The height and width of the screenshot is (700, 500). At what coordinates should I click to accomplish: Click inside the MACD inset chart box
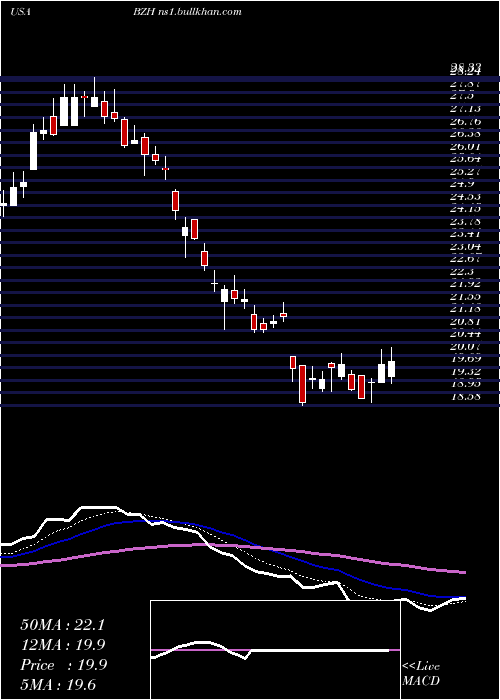click(x=275, y=650)
